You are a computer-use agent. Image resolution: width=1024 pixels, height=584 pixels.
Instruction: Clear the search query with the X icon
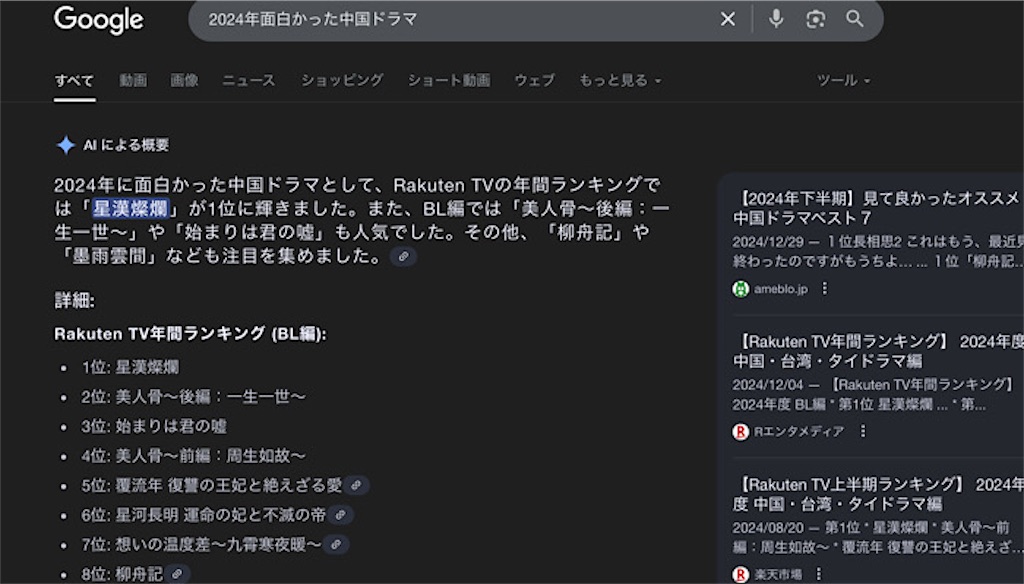728,19
